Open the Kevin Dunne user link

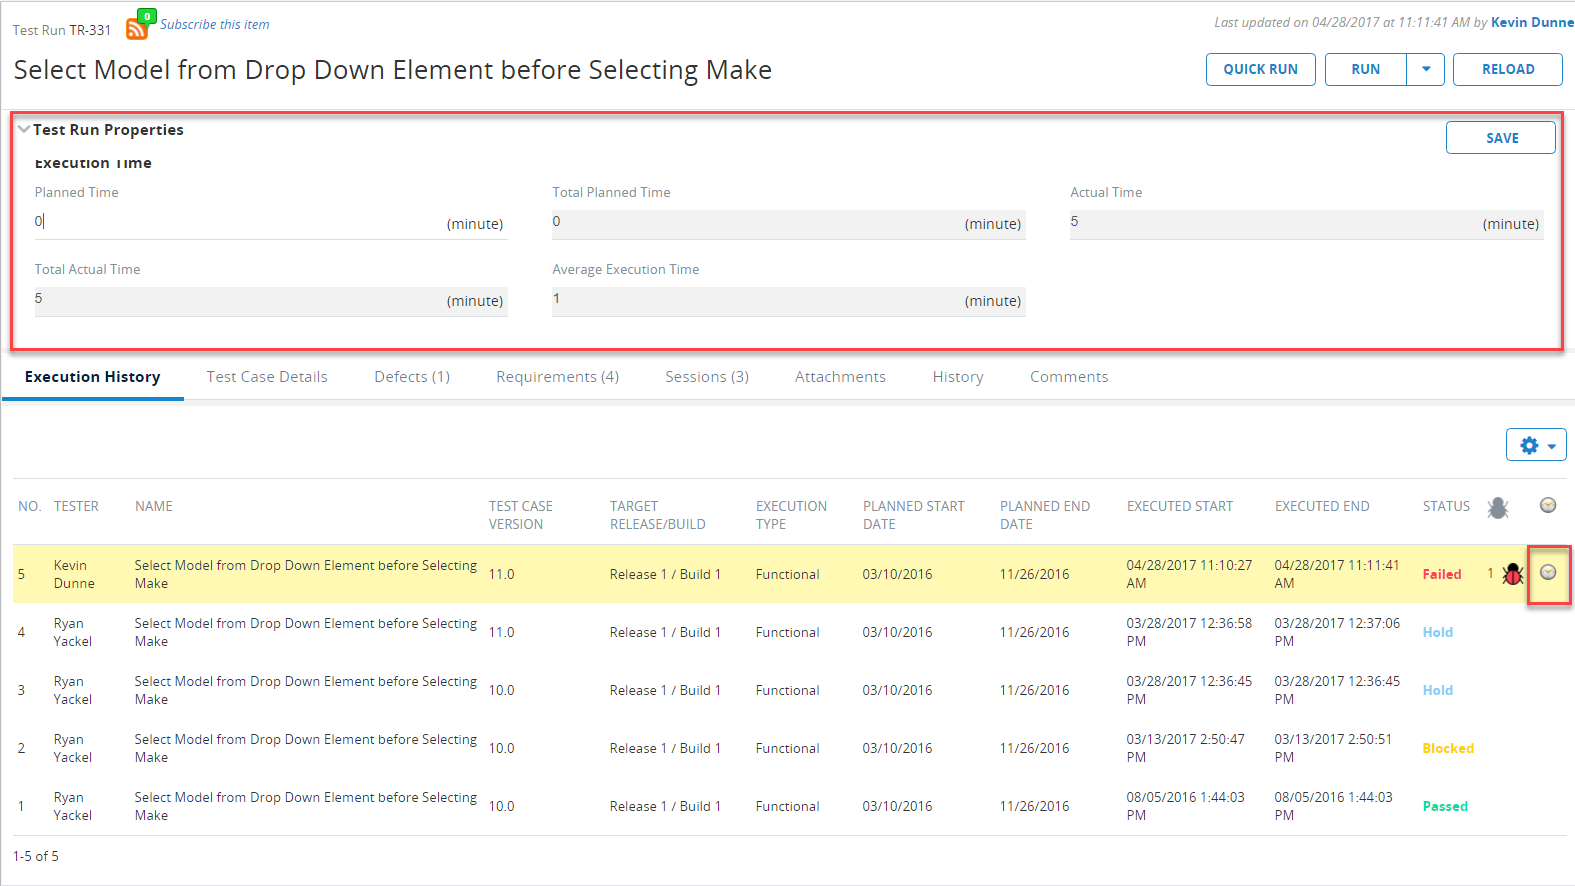(1531, 22)
